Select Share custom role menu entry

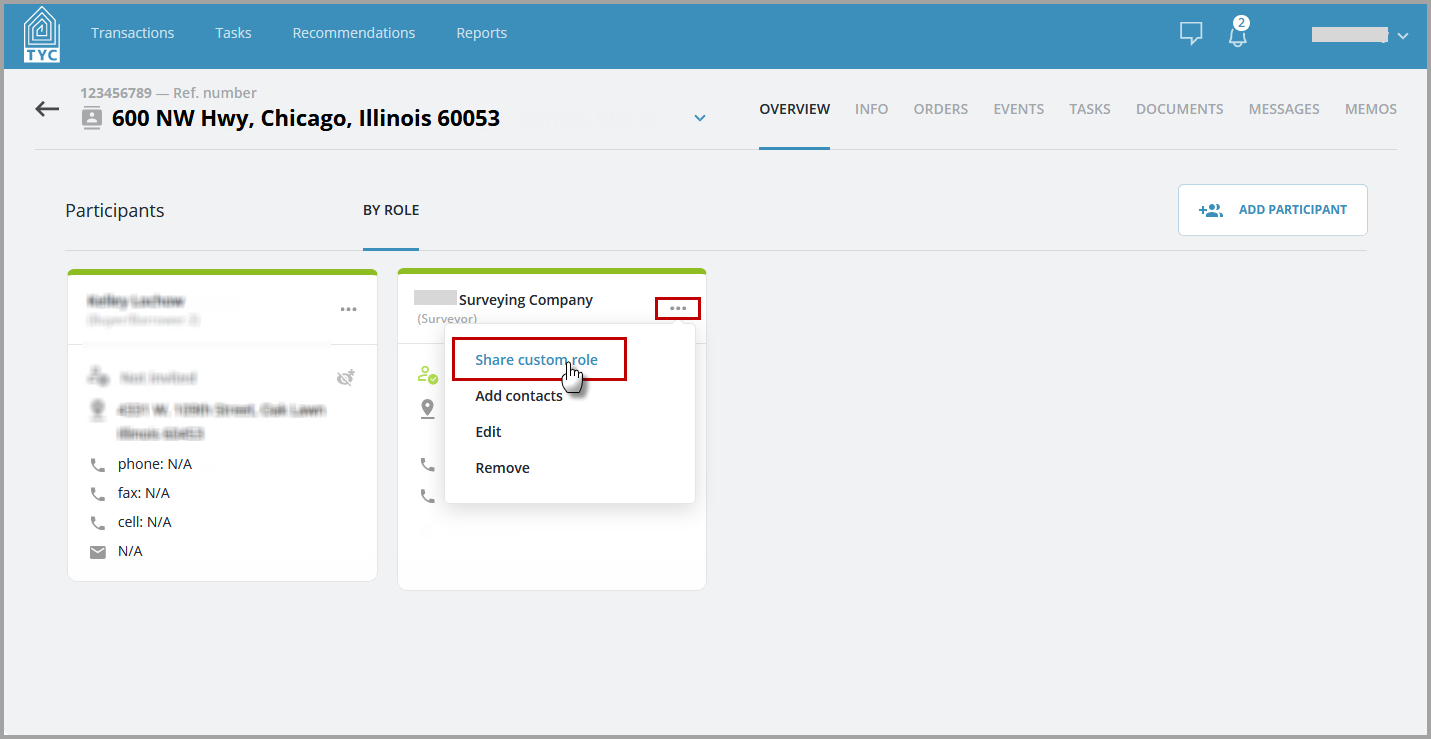537,360
